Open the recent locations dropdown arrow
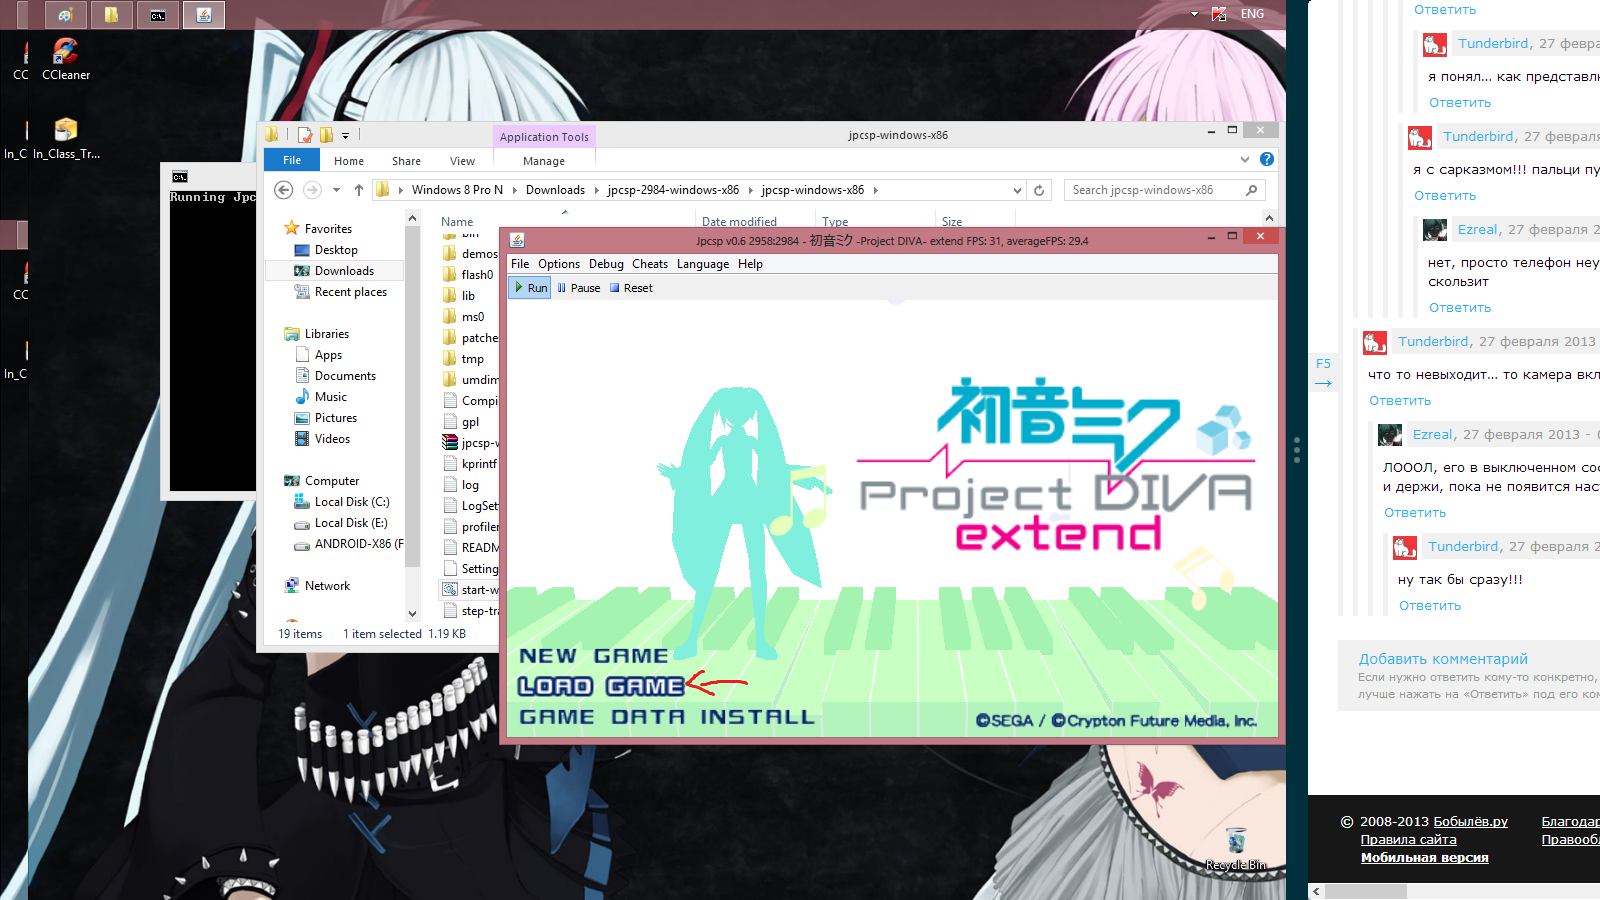The width and height of the screenshot is (1600, 900). pyautogui.click(x=336, y=190)
